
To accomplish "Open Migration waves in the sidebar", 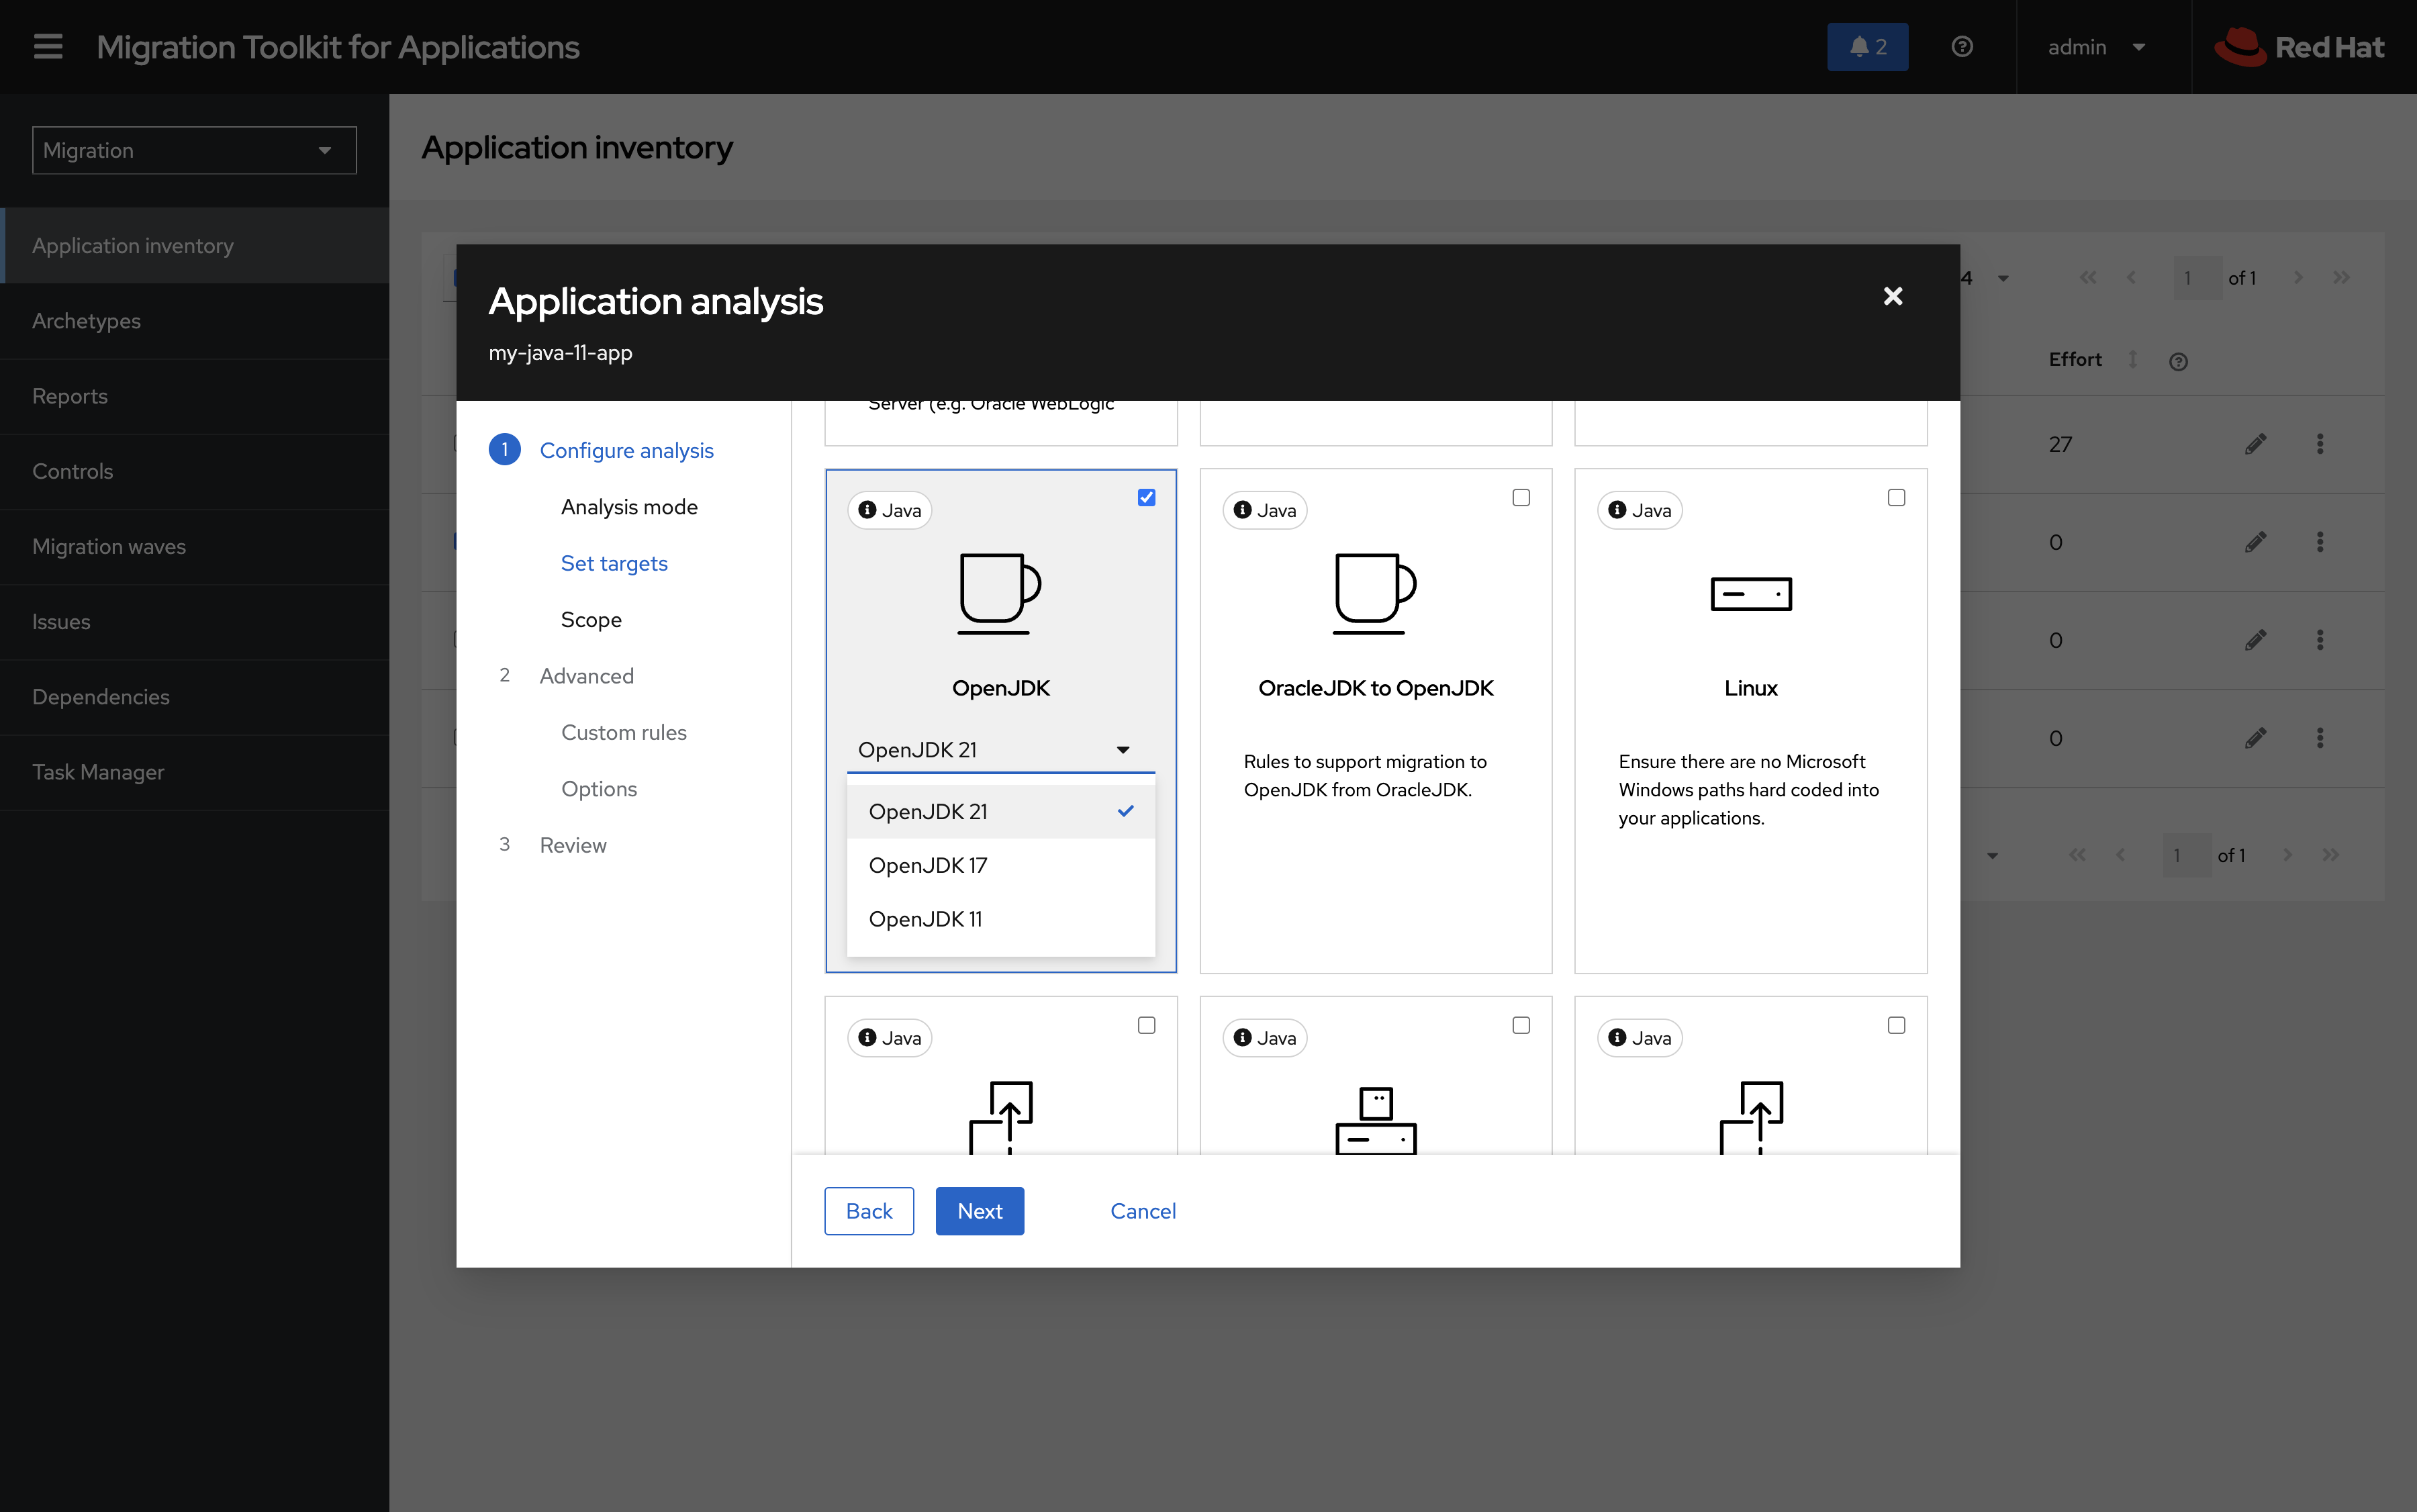I will pos(194,546).
